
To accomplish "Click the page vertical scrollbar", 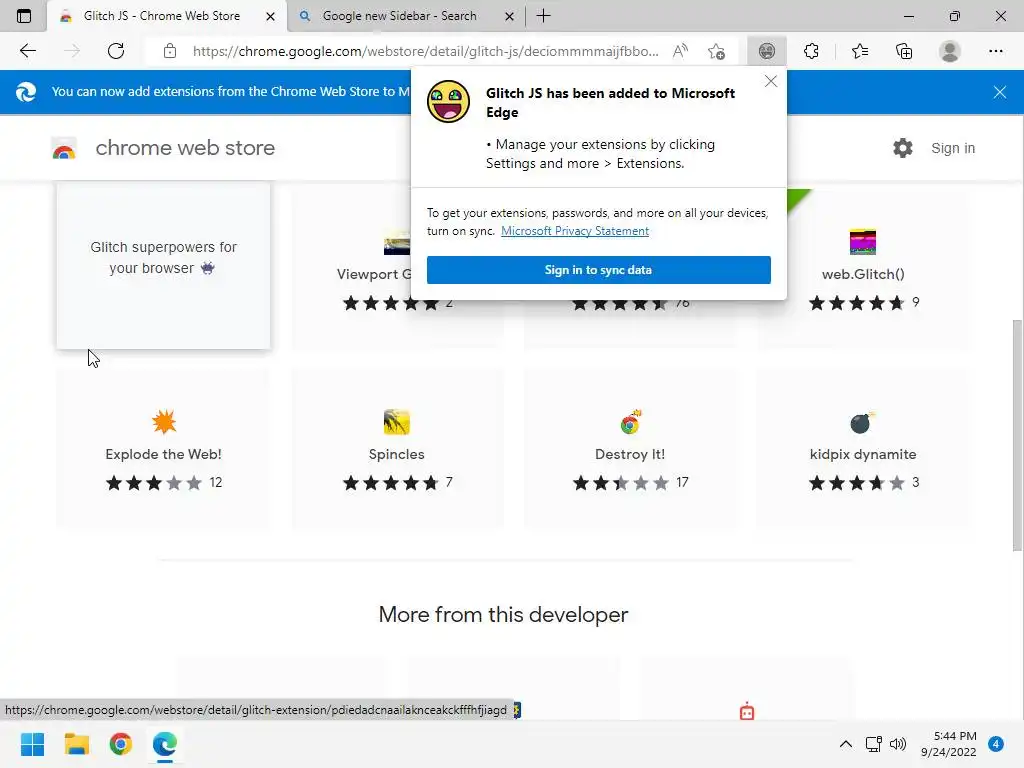I will coord(1017,434).
